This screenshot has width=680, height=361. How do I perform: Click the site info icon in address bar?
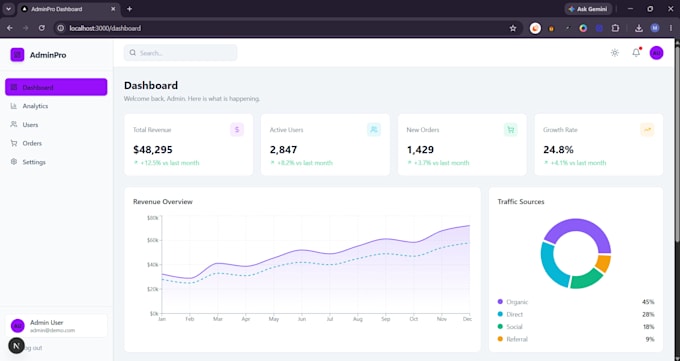tap(61, 28)
